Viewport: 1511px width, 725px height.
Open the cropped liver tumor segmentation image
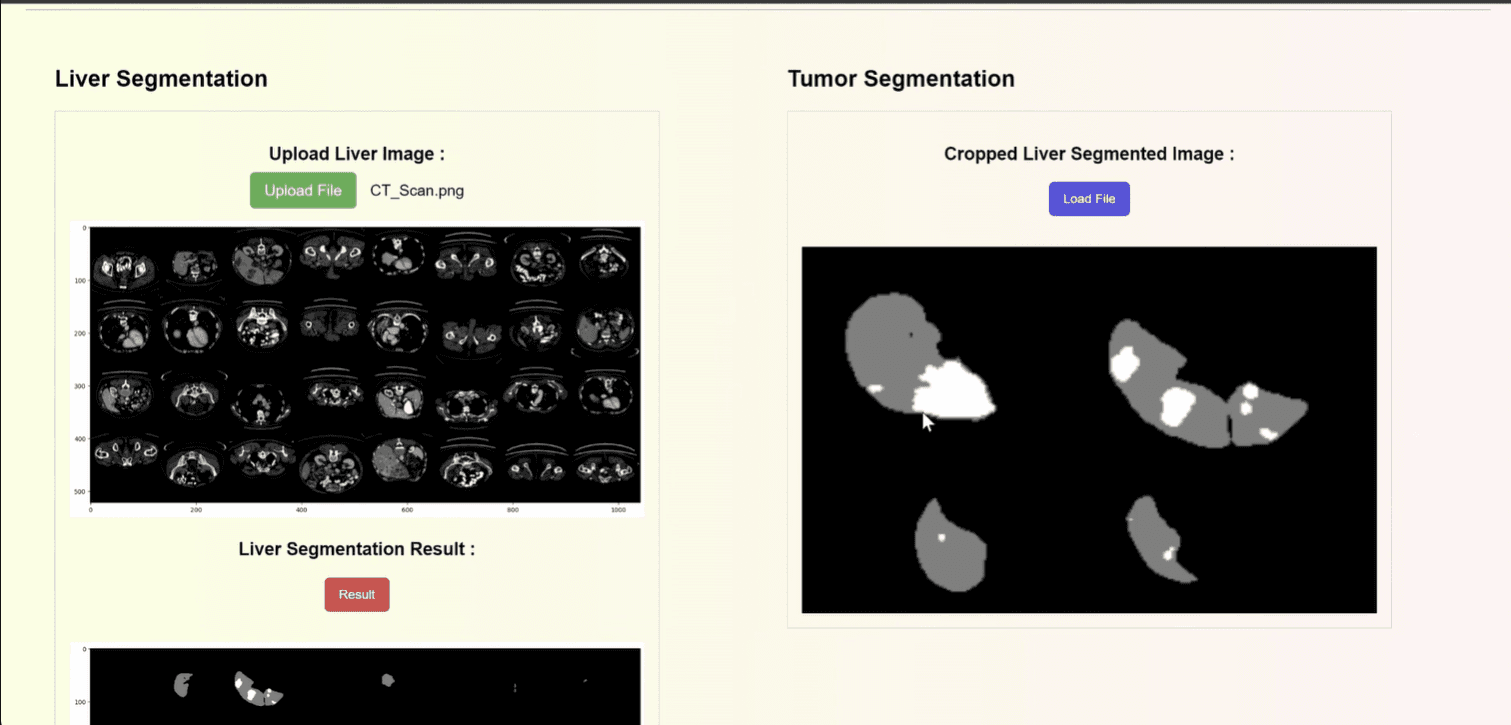tap(1089, 430)
